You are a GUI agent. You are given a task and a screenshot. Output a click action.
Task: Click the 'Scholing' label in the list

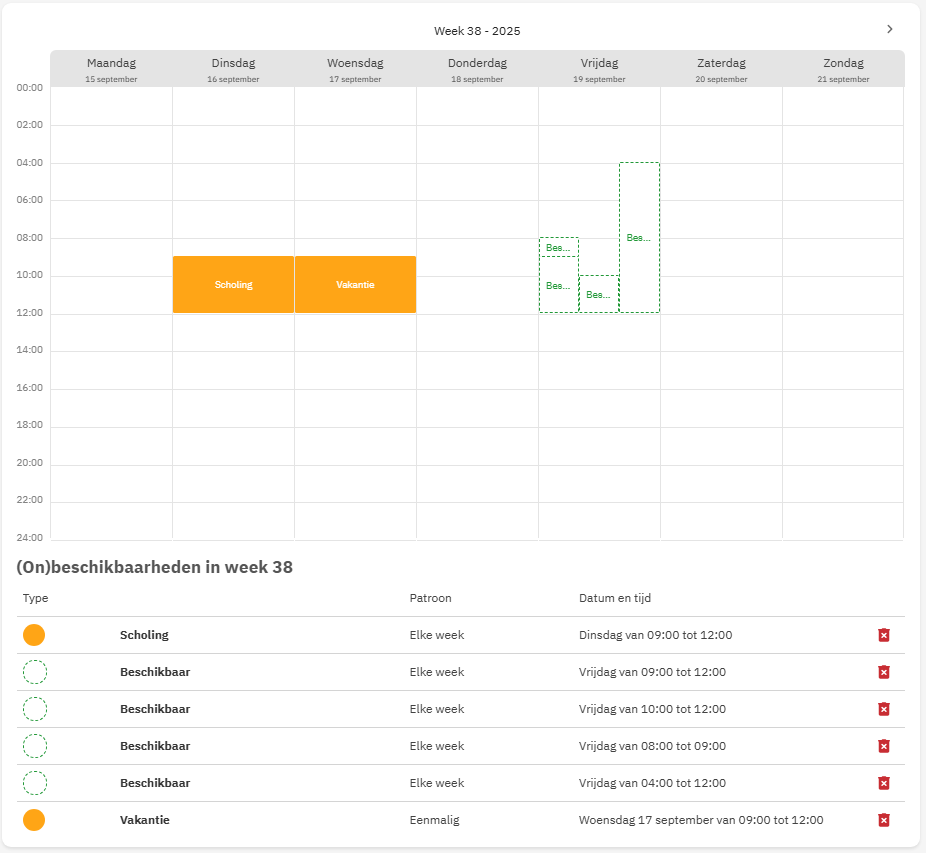[144, 635]
